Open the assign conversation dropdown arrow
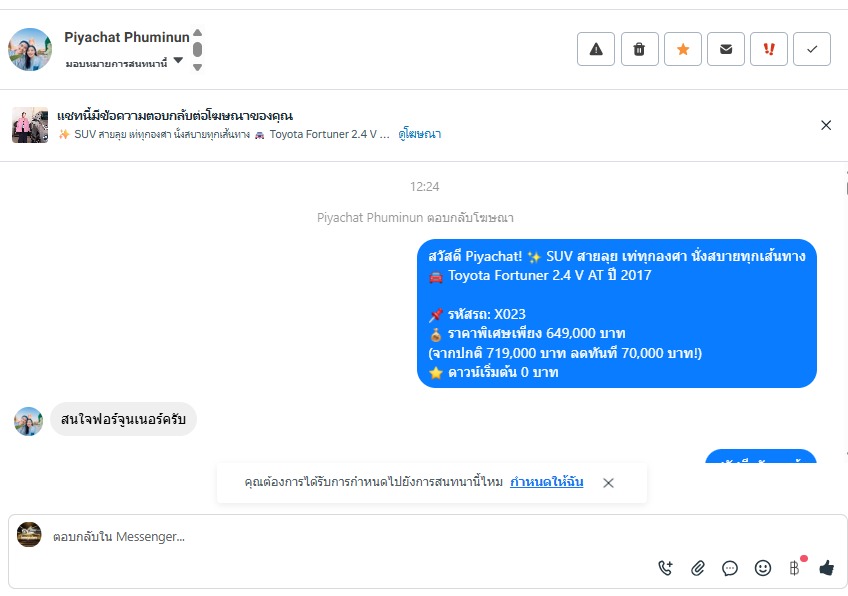 tap(178, 60)
